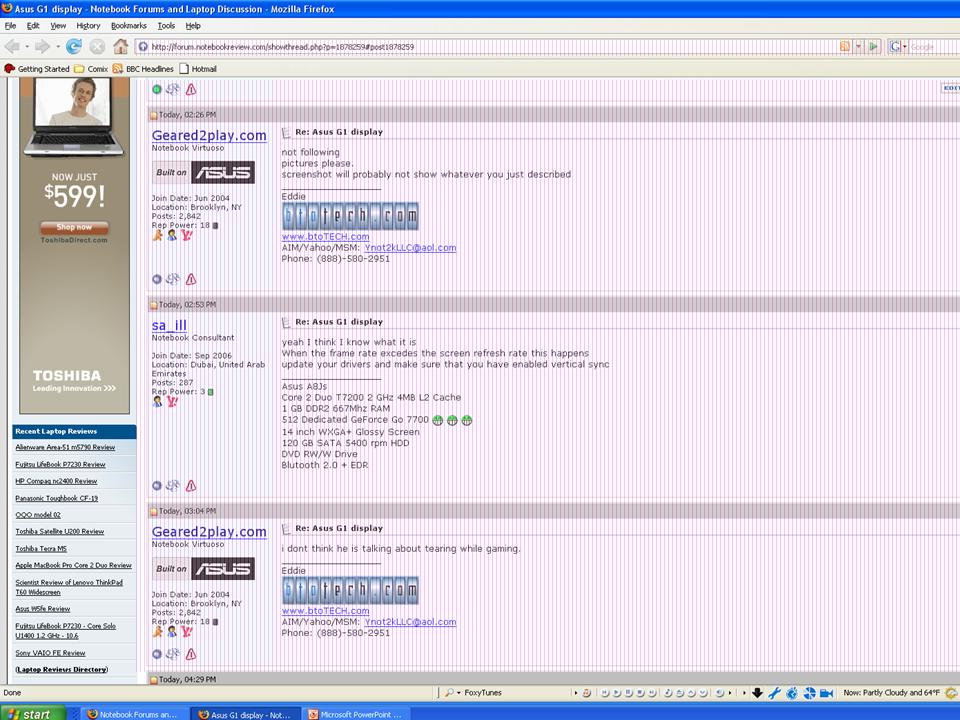Viewport: 960px width, 720px height.
Task: Switch to Notebook Forums taskbar window
Action: (132, 714)
